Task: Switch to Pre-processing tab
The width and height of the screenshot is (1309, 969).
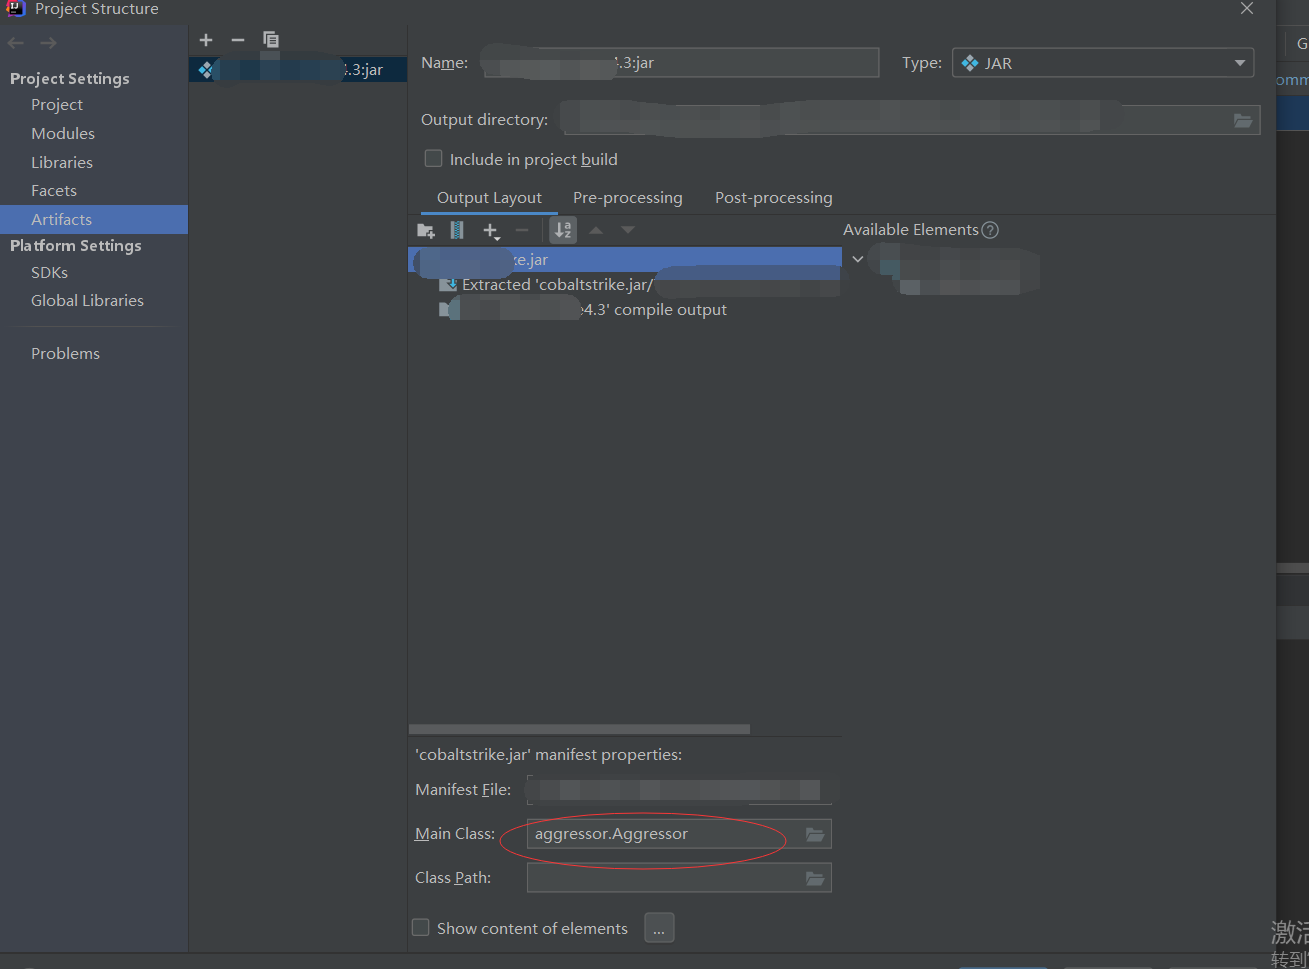Action: pyautogui.click(x=628, y=198)
